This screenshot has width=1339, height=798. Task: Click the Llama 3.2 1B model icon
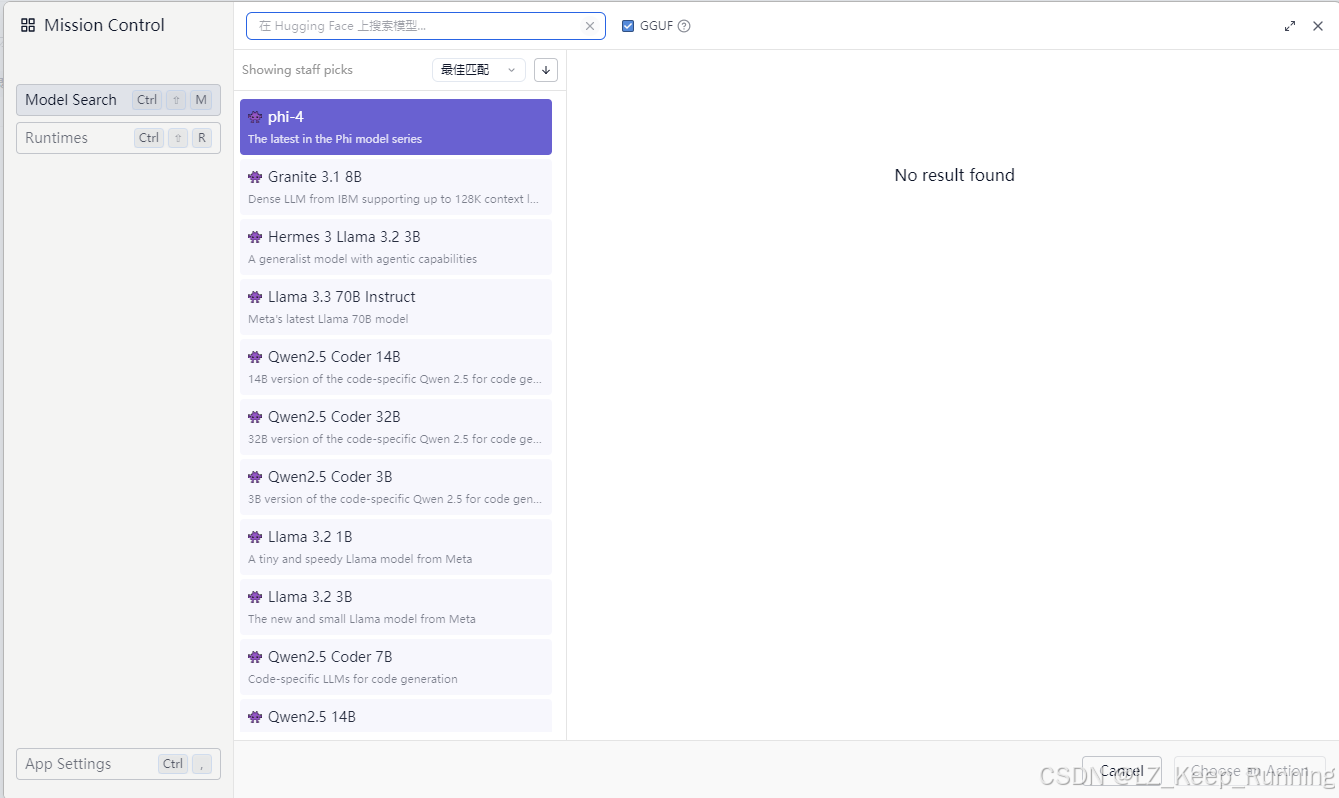(x=255, y=537)
